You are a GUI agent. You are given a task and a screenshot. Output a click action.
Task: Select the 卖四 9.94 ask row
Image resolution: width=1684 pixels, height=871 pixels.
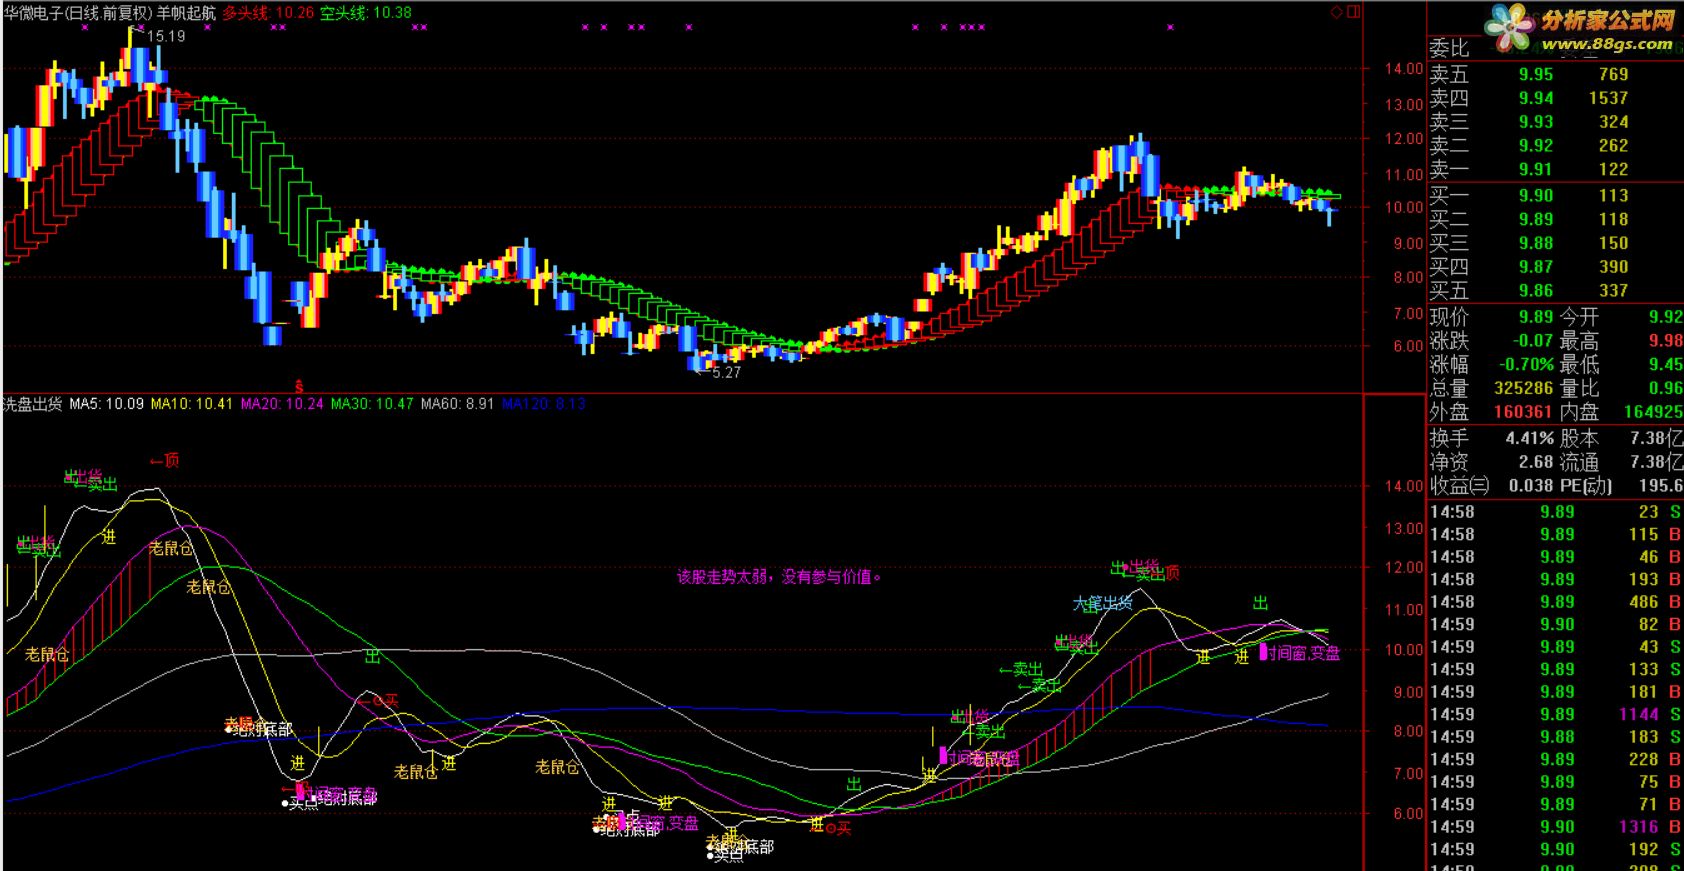pyautogui.click(x=1555, y=98)
